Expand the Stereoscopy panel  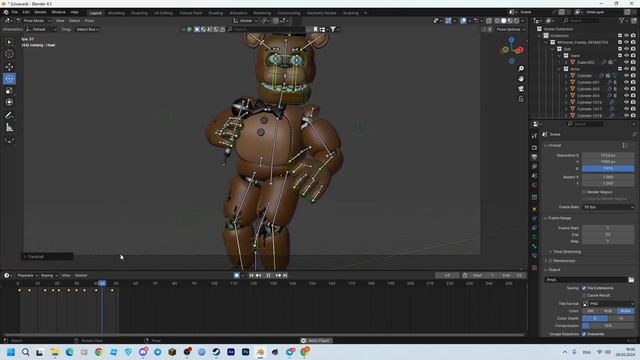click(561, 261)
